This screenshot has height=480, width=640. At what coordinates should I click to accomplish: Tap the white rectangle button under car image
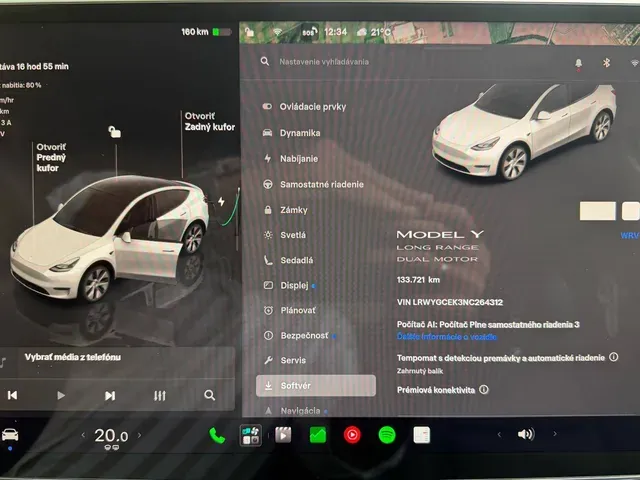(x=598, y=211)
